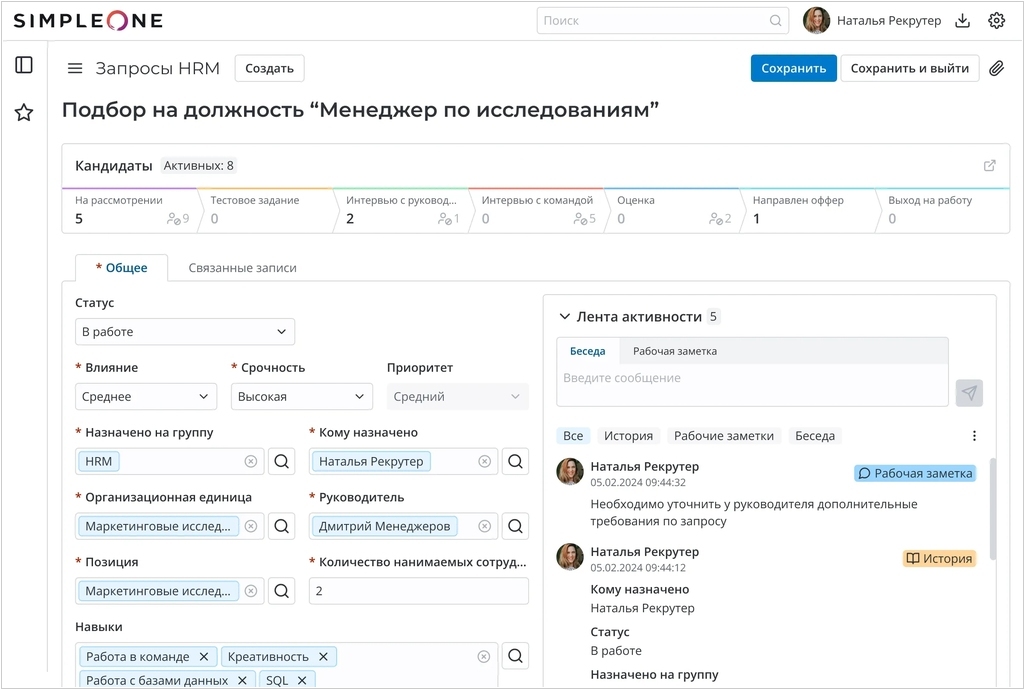Clear the Назначено на группу field

pos(251,461)
